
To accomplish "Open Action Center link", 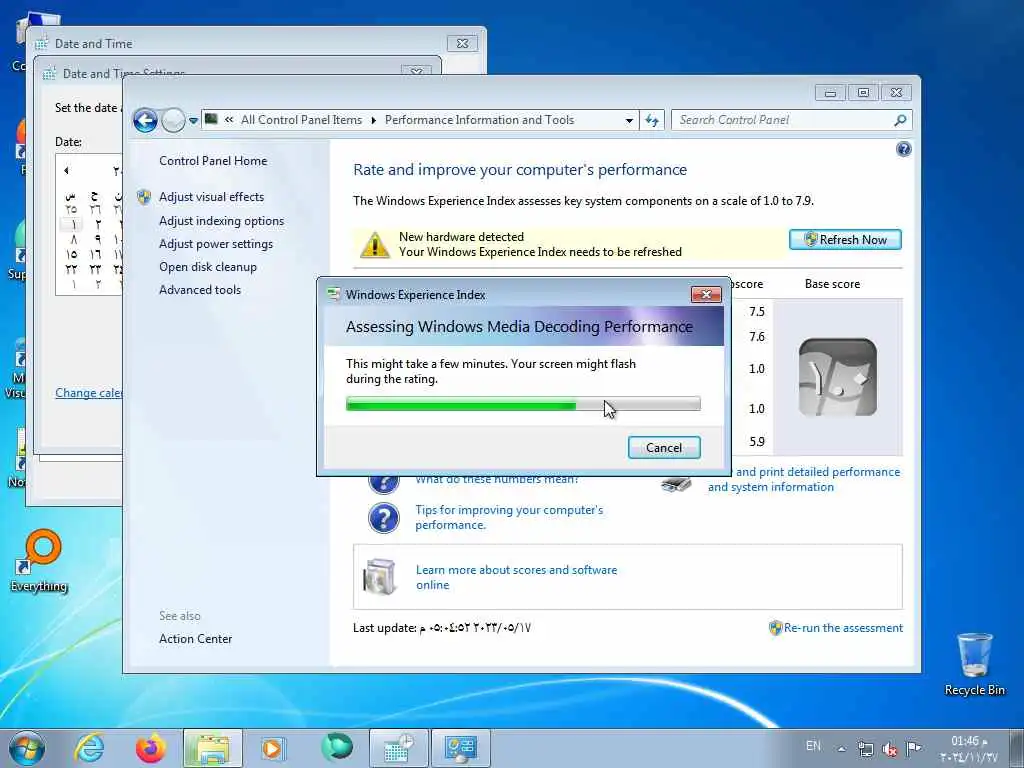I will tap(195, 639).
